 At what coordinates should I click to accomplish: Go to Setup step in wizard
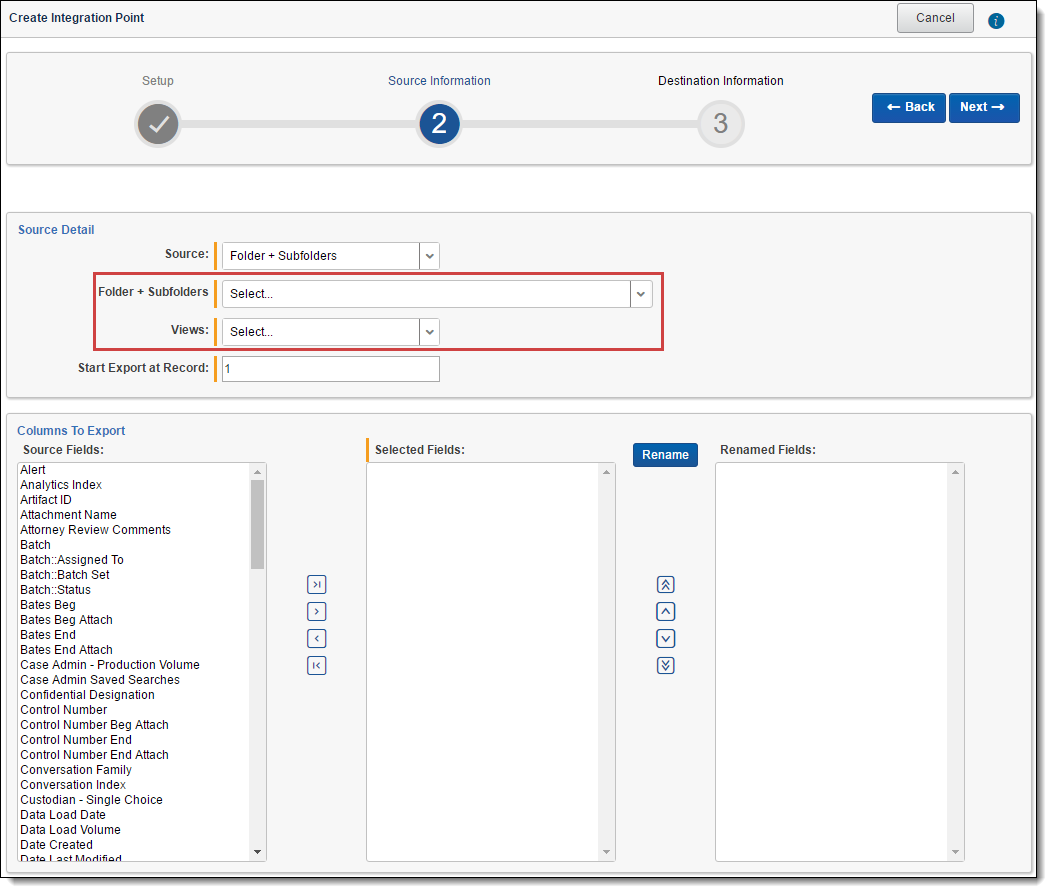tap(158, 124)
